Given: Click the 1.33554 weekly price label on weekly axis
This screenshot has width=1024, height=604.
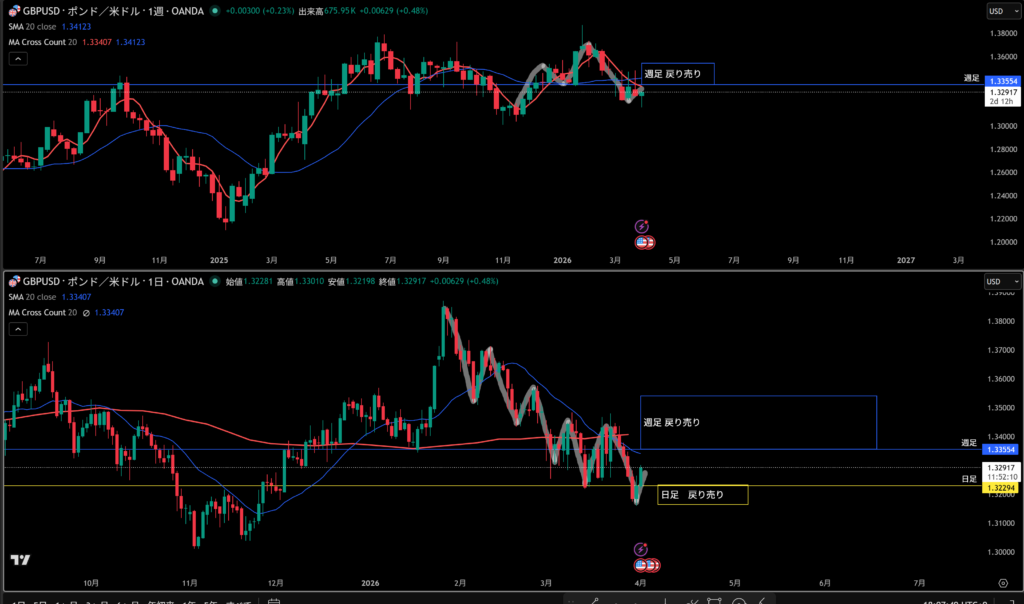Looking at the screenshot, I should pyautogui.click(x=1001, y=80).
